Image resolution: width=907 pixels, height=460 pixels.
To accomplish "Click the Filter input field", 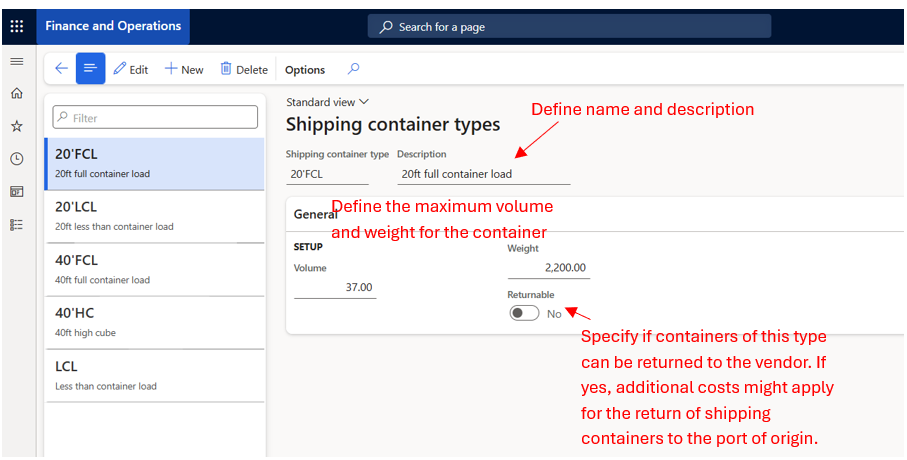I will [x=155, y=117].
